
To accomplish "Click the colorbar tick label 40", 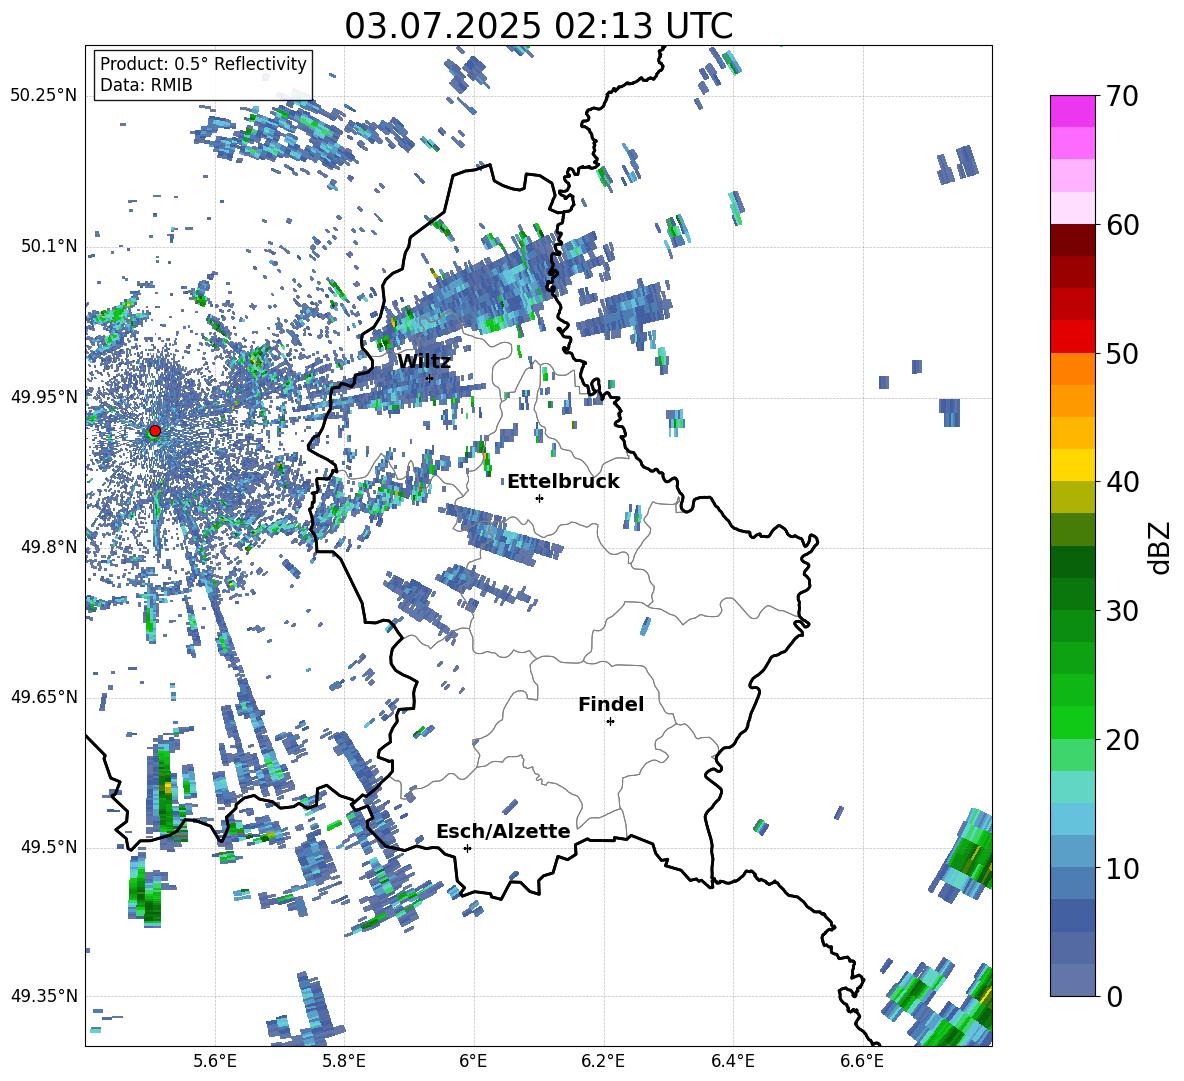I will coord(1122,482).
